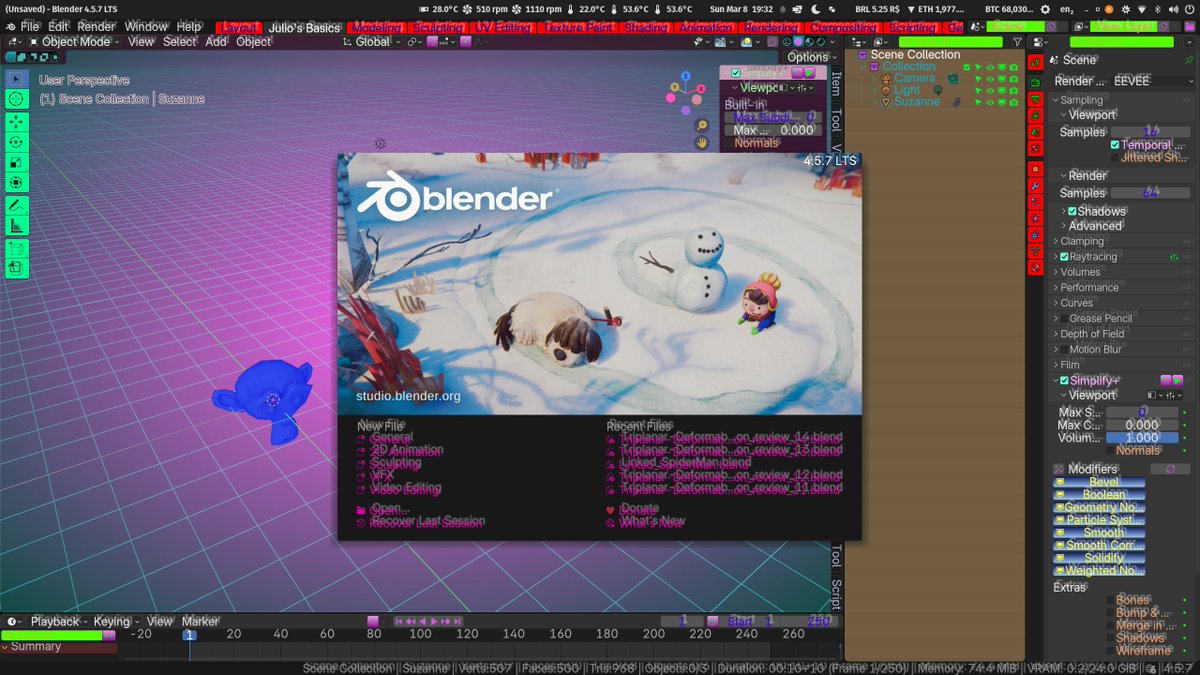Screen dimensions: 1200x675
Task: Toggle the Raytracing checkbox
Action: 1064,257
